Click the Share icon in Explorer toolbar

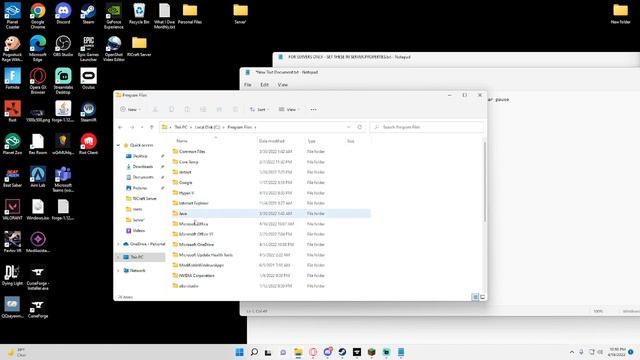(219, 109)
